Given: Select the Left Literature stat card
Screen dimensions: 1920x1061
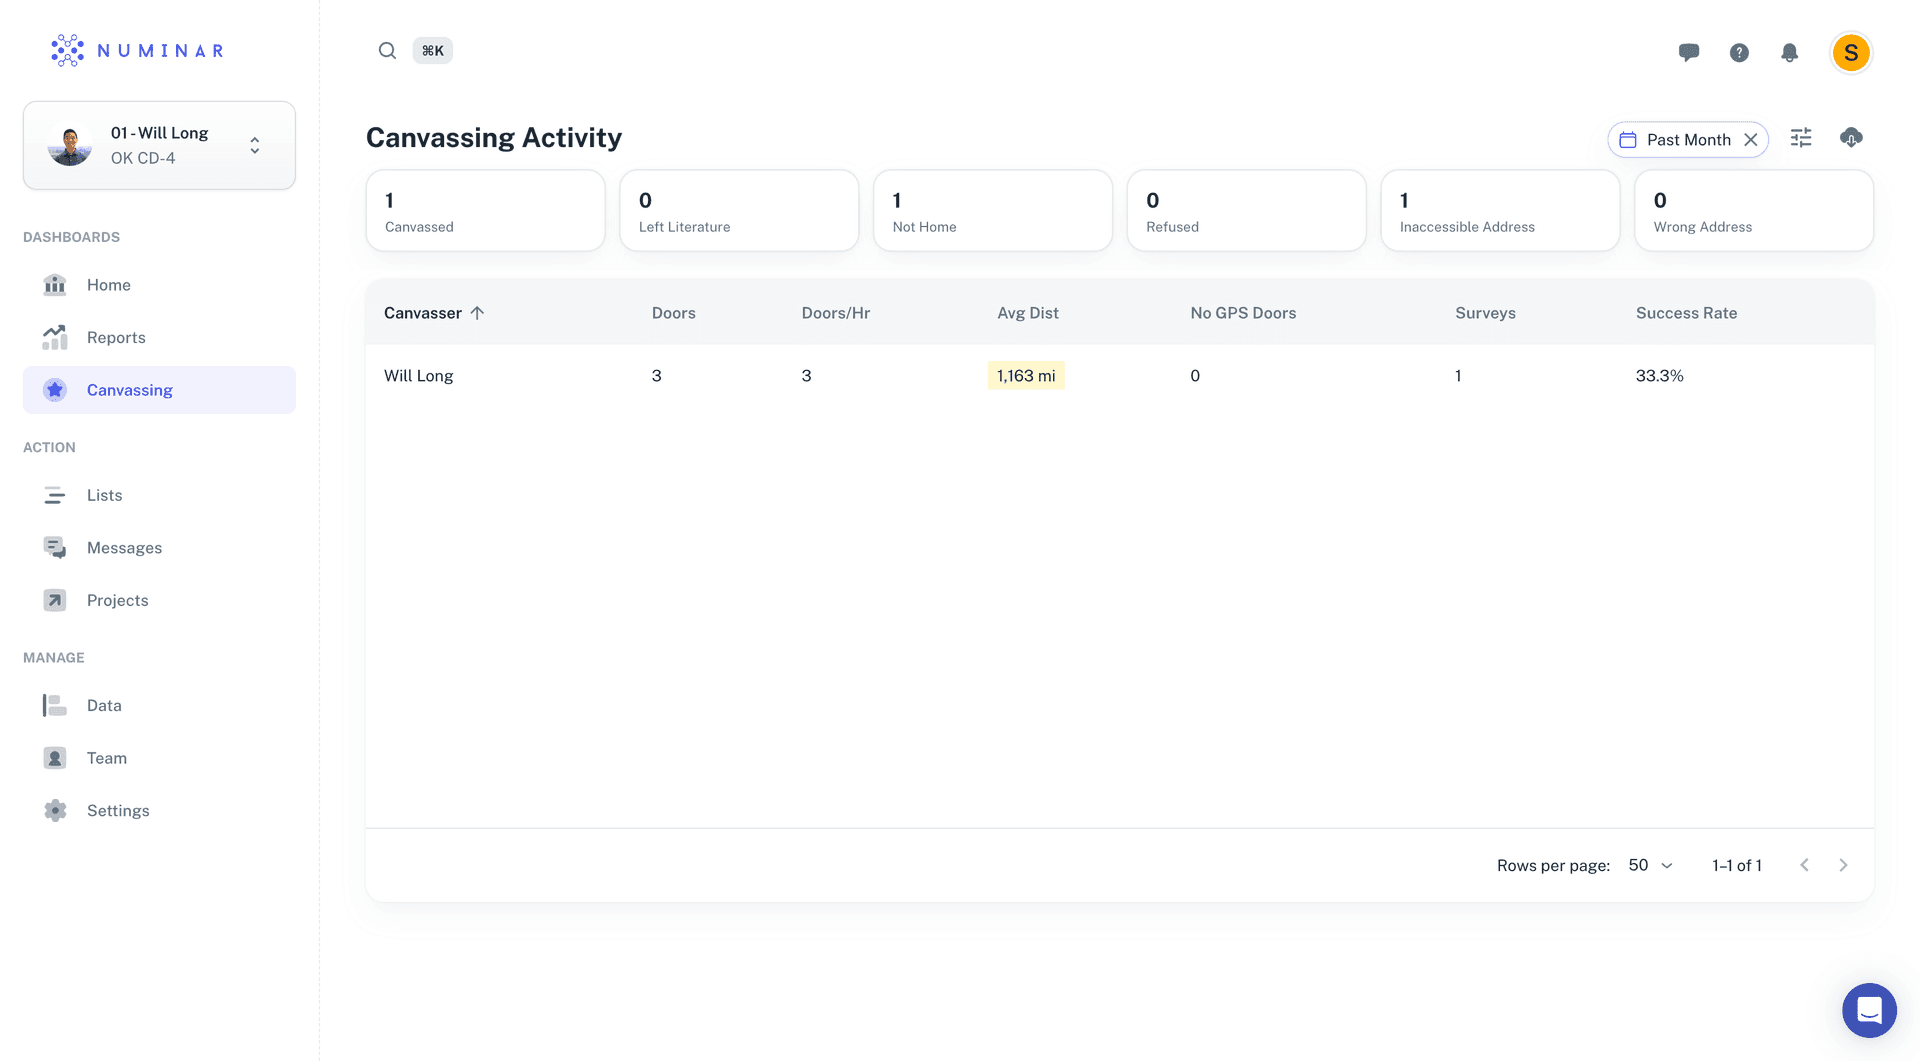Looking at the screenshot, I should tap(739, 211).
